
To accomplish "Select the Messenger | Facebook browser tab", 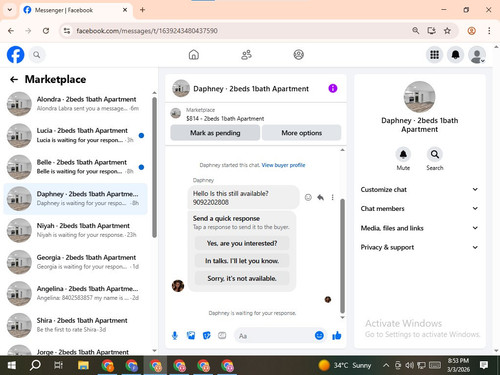I will pyautogui.click(x=76, y=10).
